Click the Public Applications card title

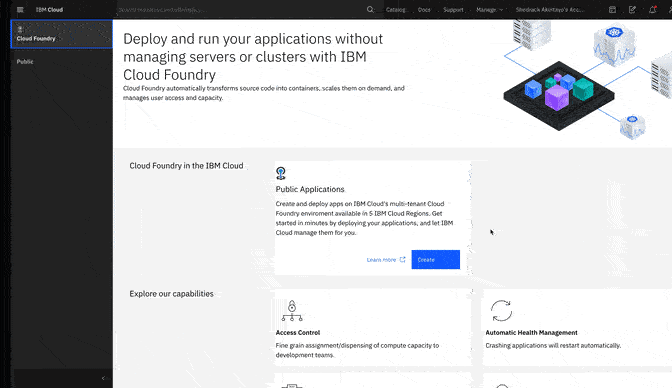pos(310,189)
